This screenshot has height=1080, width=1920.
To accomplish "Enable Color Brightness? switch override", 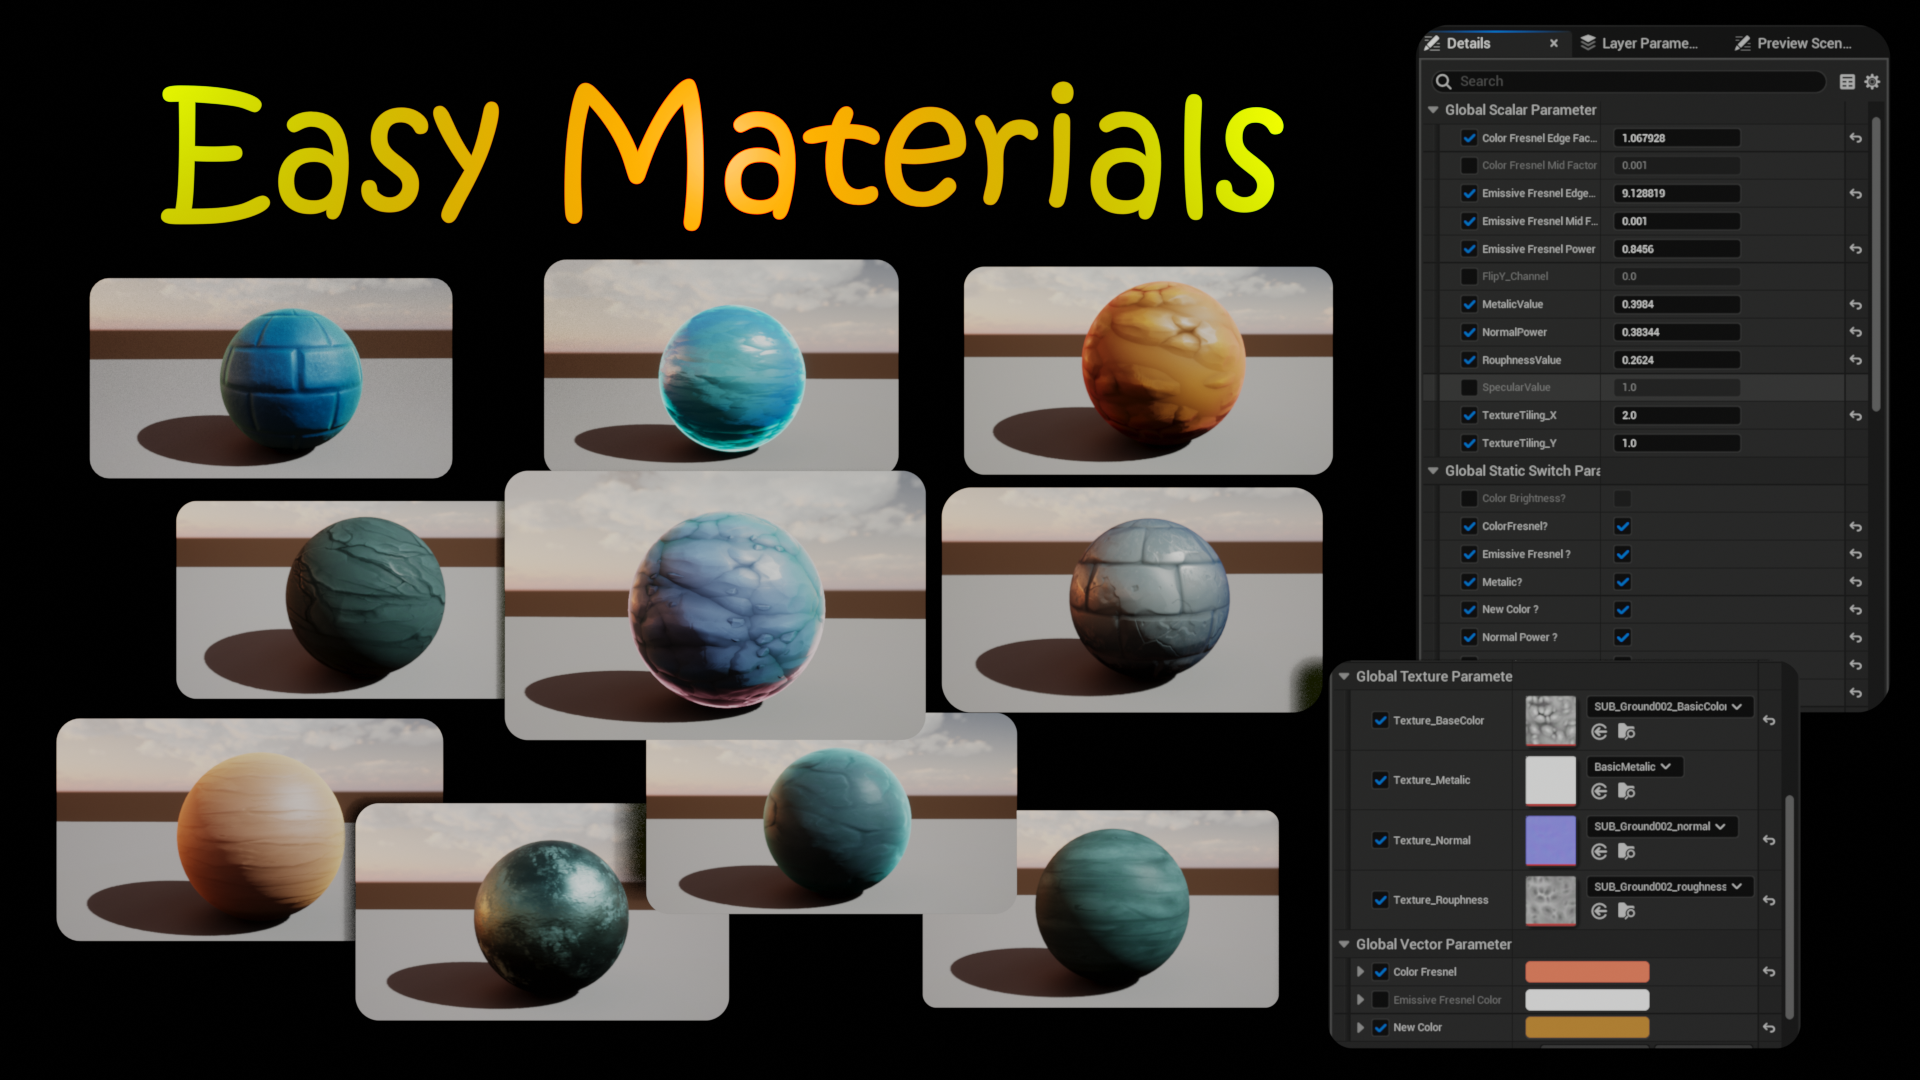I will [1469, 499].
